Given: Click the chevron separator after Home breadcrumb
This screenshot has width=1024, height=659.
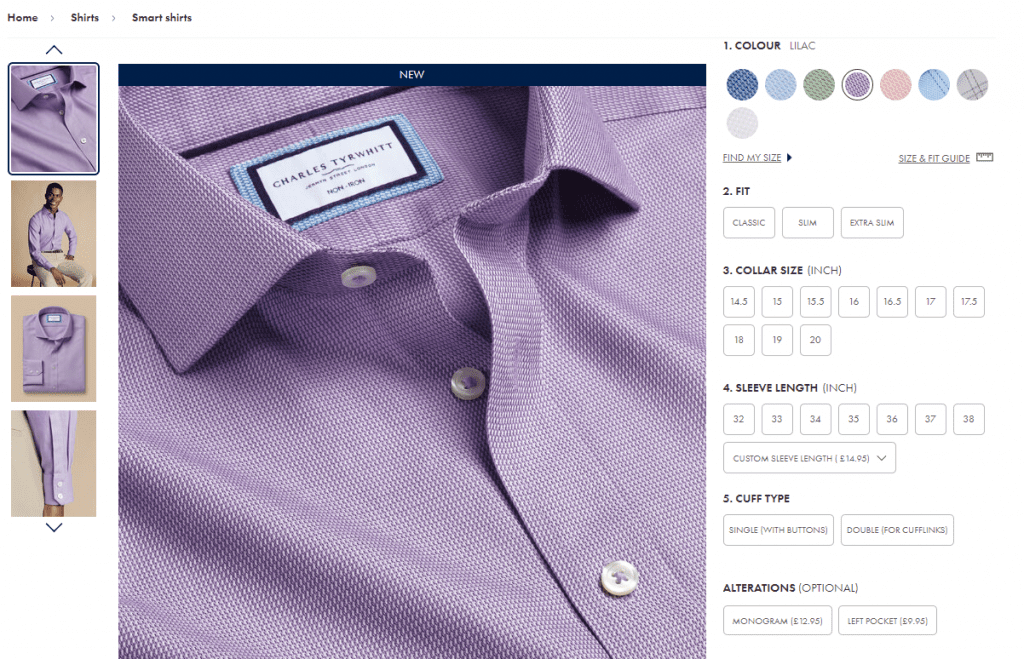Looking at the screenshot, I should pos(51,17).
